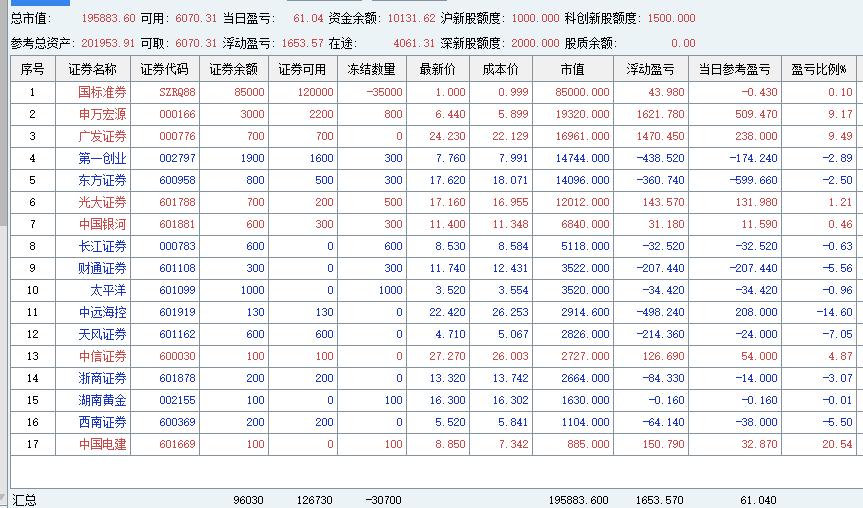This screenshot has width=863, height=508.
Task: Click security code 600958
Action: coord(177,181)
